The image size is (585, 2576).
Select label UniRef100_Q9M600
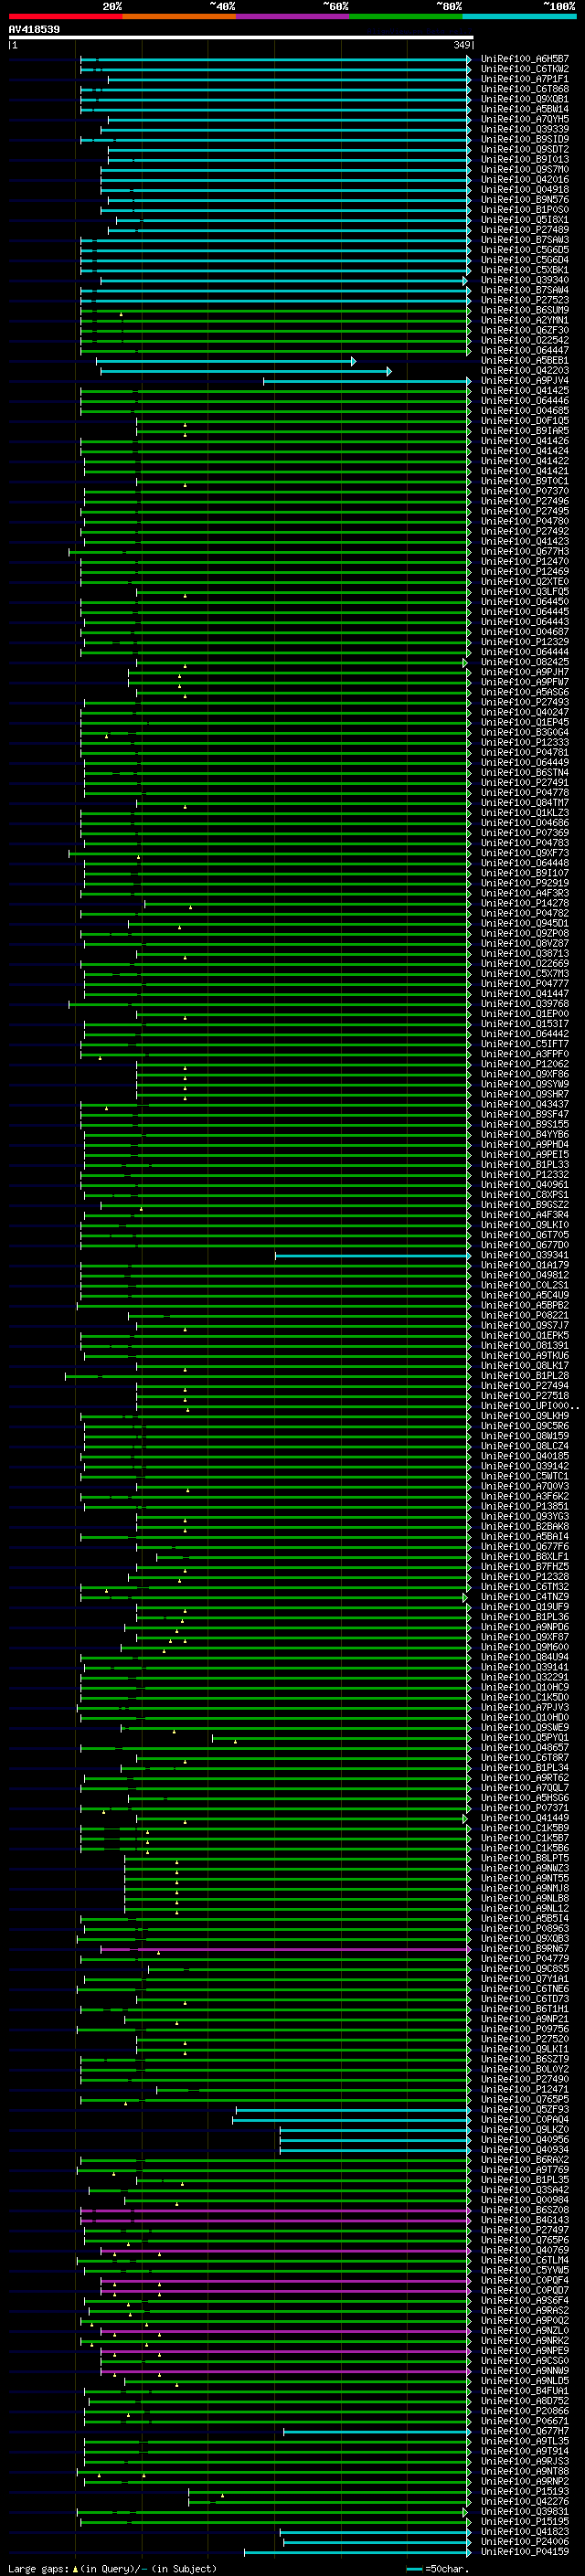click(524, 1647)
